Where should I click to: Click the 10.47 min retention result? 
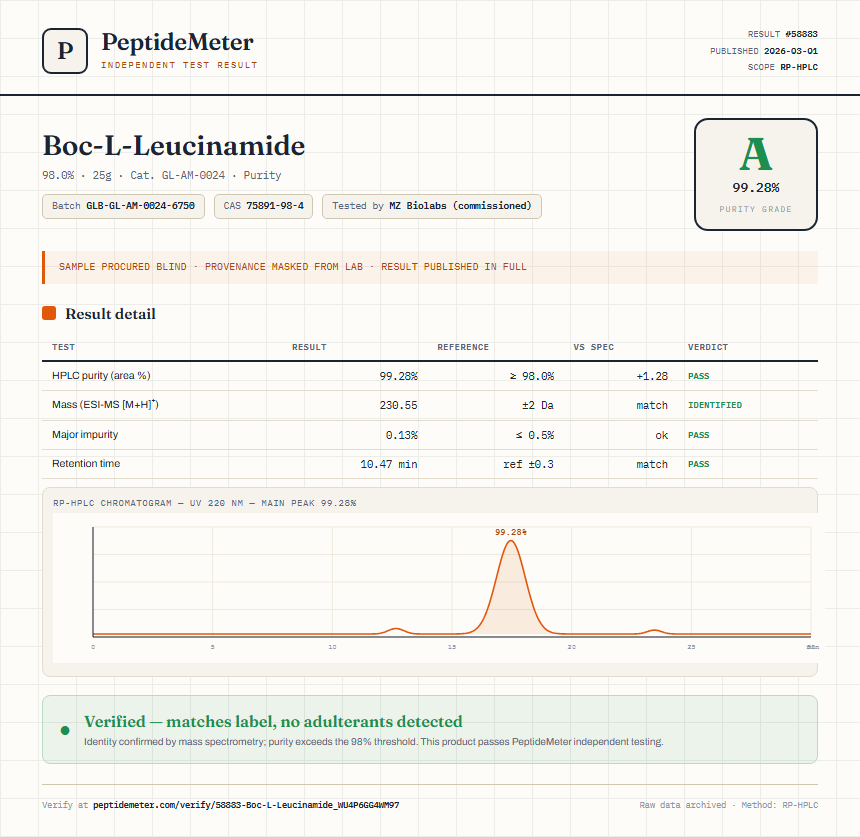(389, 464)
